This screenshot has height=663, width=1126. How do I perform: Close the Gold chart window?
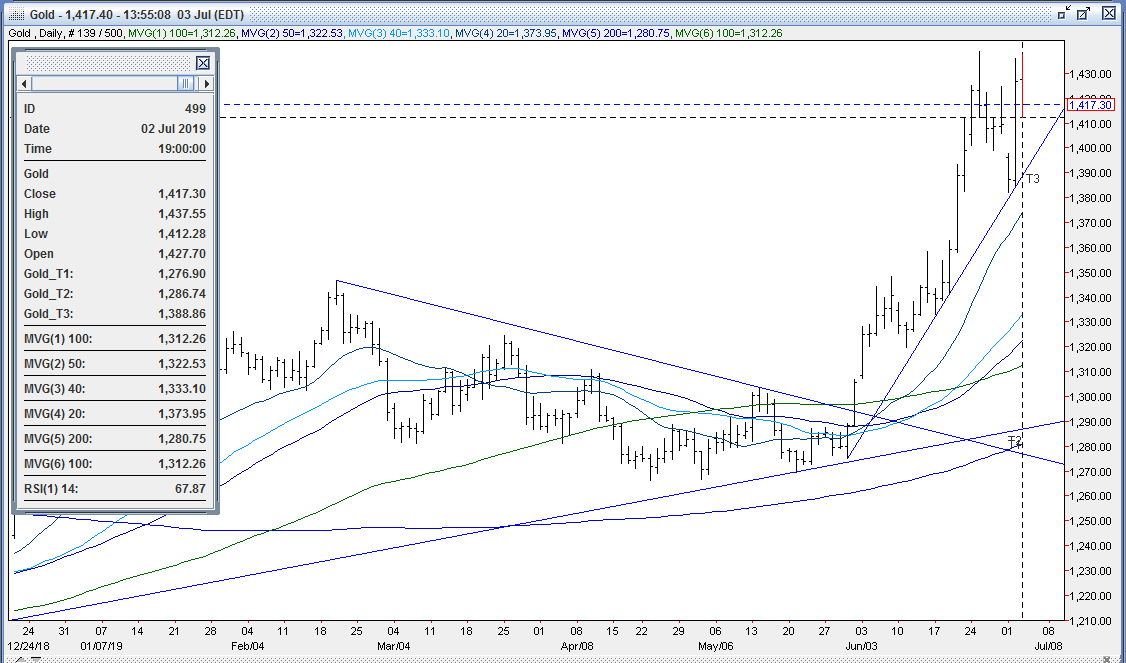point(1109,13)
